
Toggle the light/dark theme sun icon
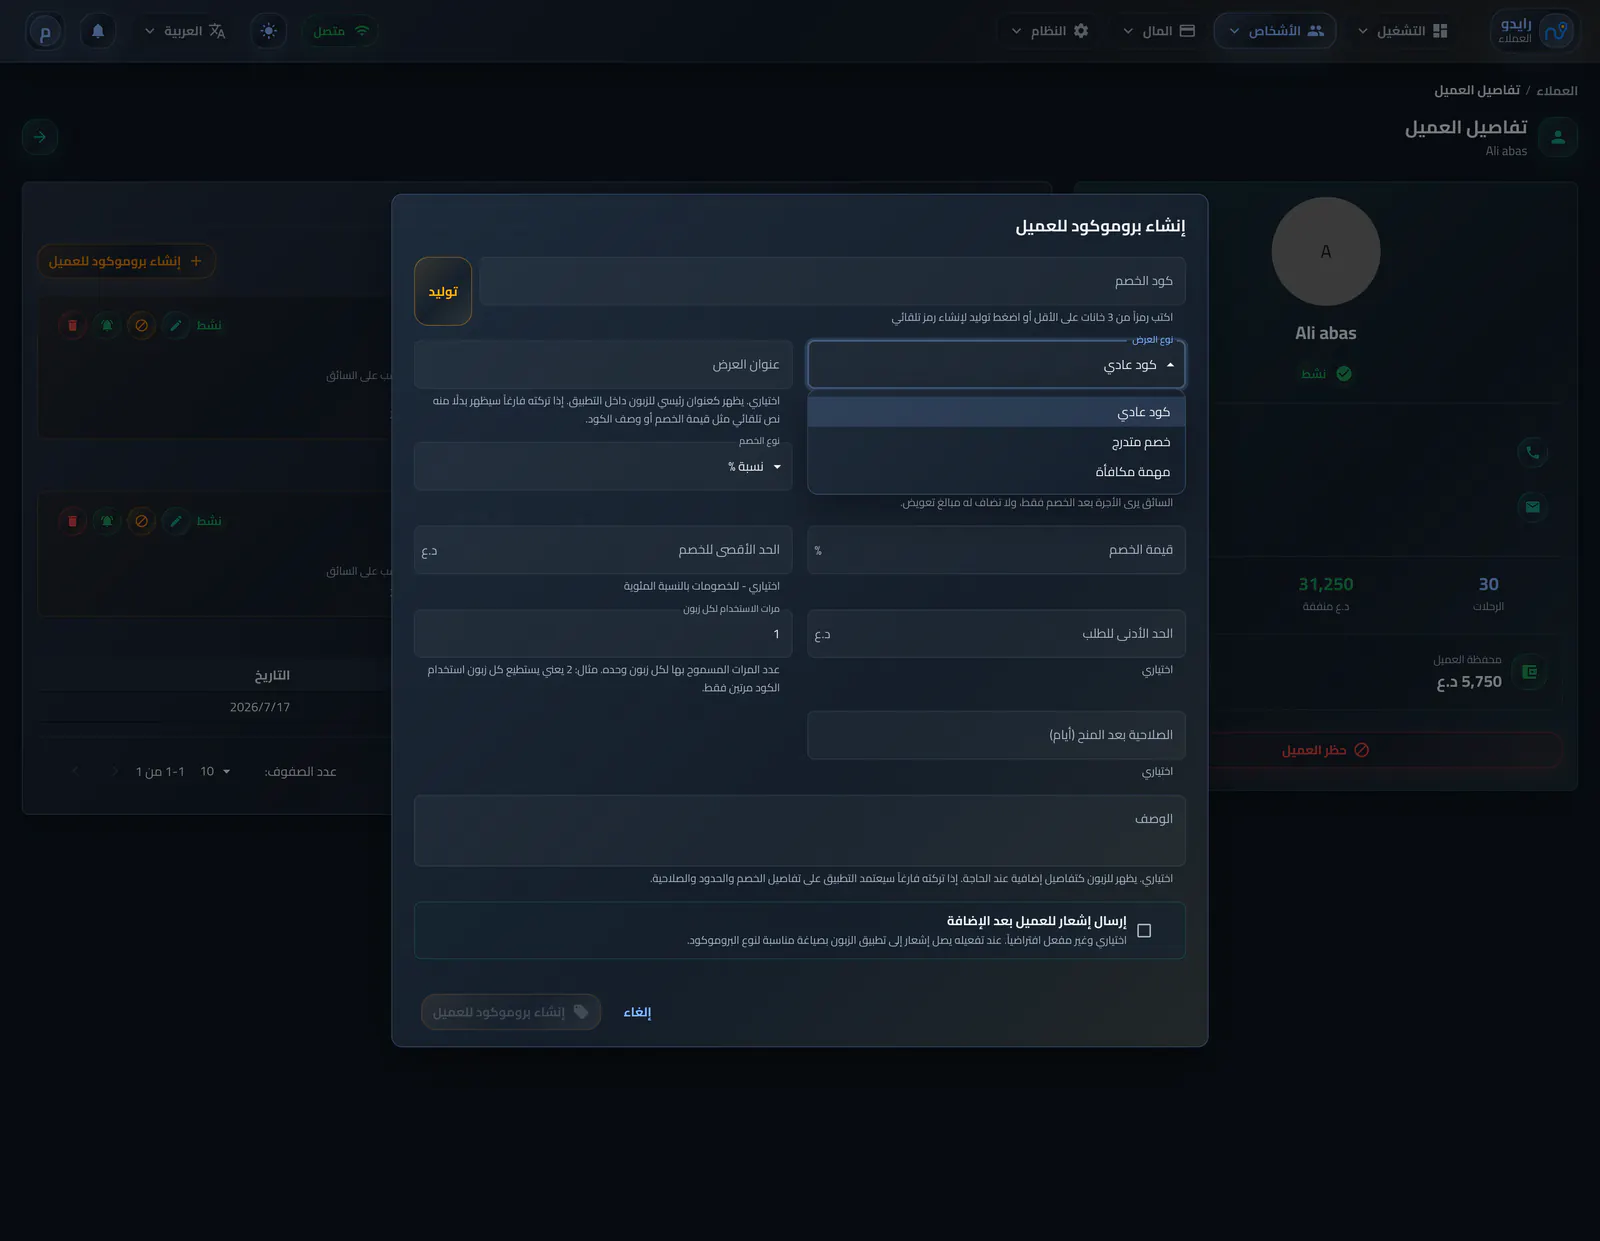[268, 31]
